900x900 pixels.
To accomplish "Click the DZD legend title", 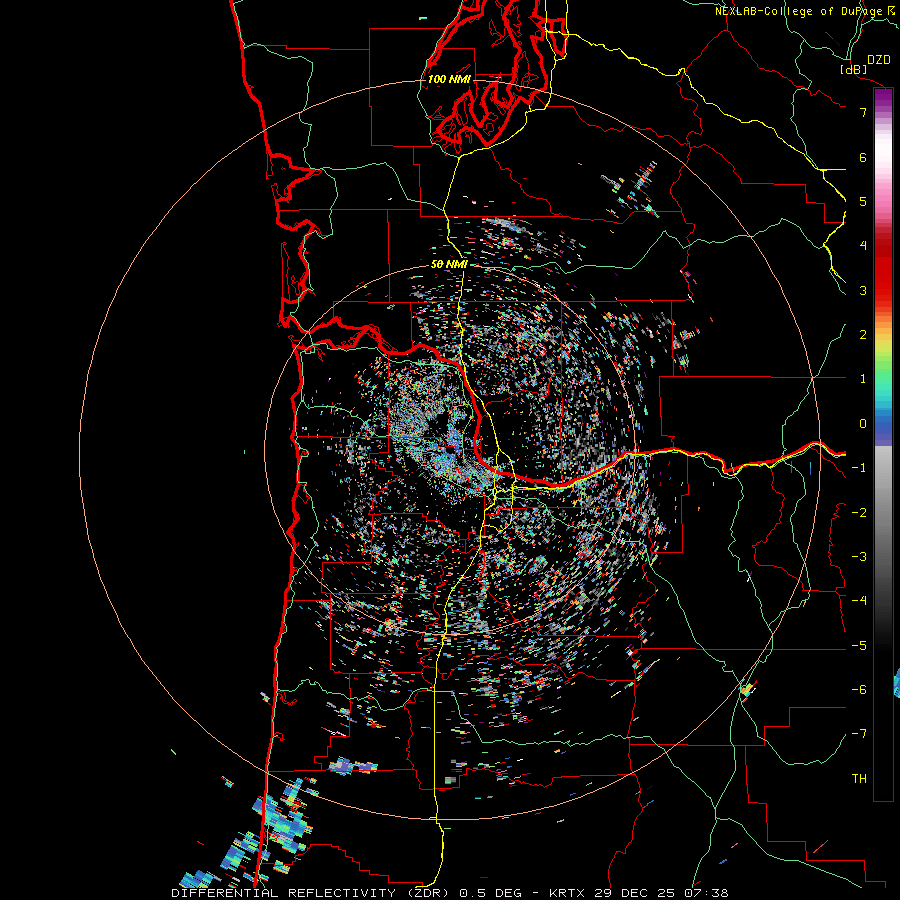I will [879, 60].
